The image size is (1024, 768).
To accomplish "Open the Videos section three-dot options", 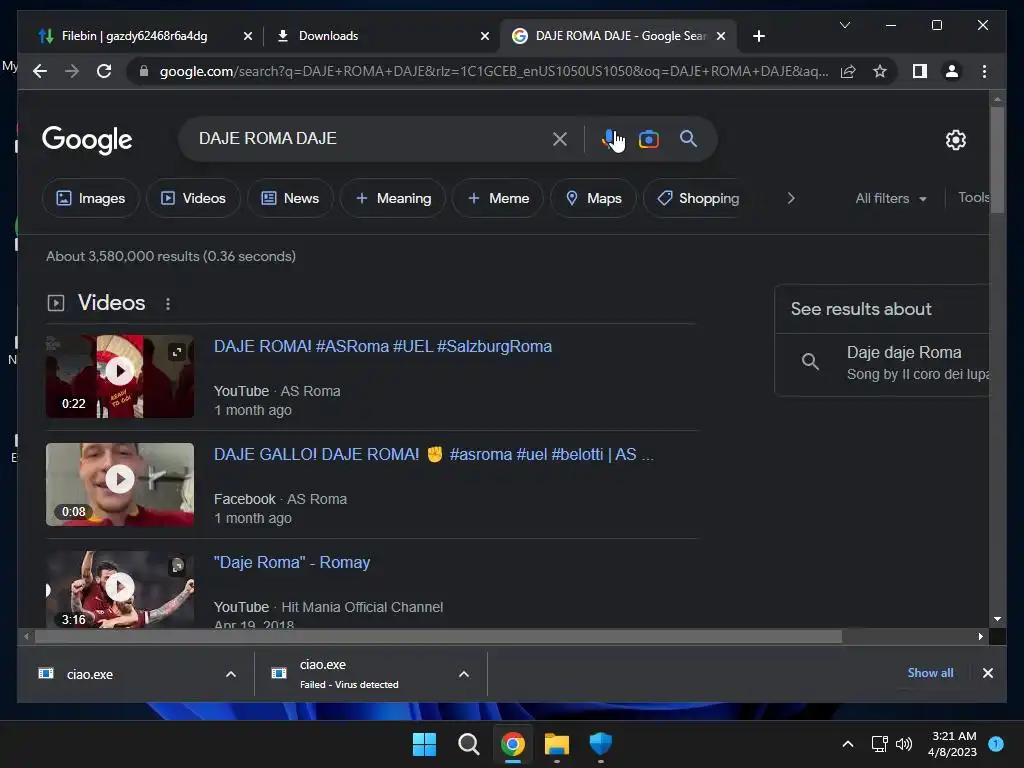I will click(x=168, y=304).
